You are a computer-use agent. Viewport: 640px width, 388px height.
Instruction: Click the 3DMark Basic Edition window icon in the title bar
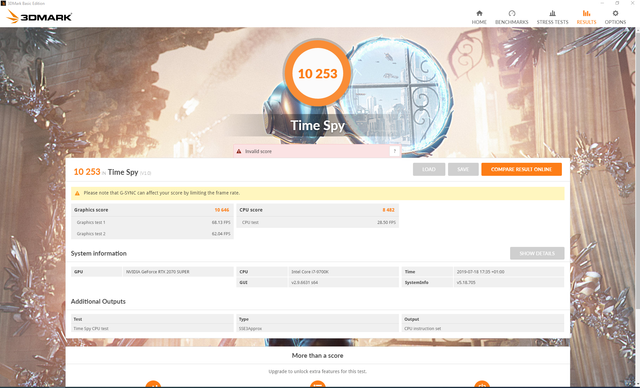pos(3,3)
